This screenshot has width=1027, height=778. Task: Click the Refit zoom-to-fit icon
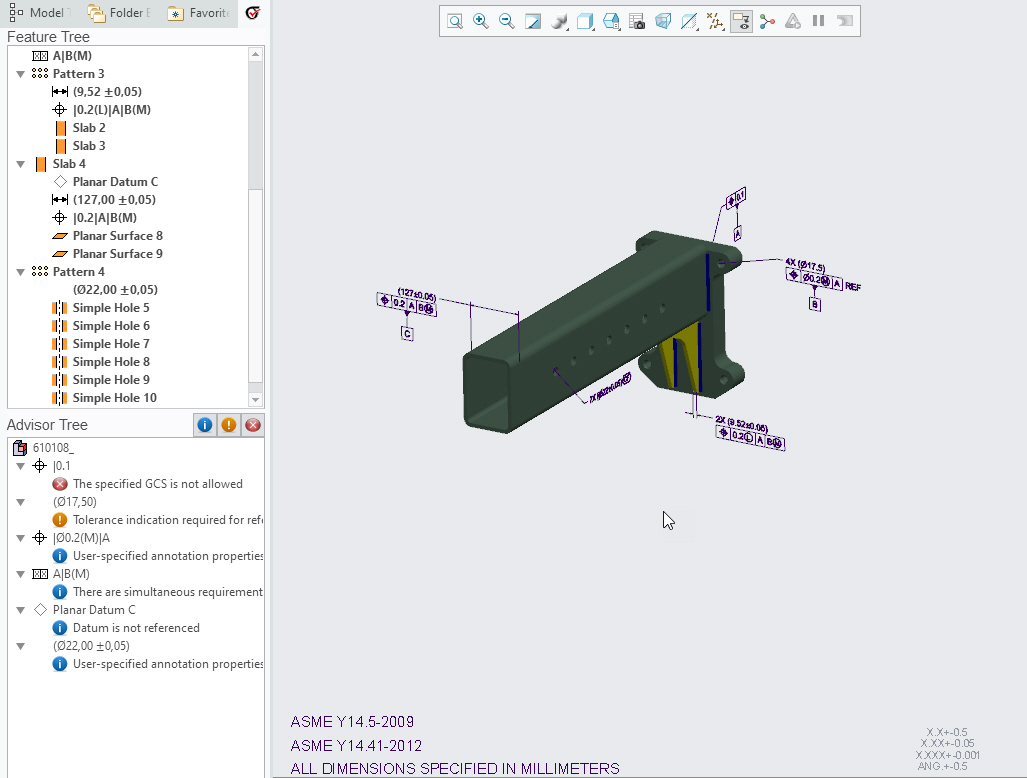pyautogui.click(x=455, y=21)
